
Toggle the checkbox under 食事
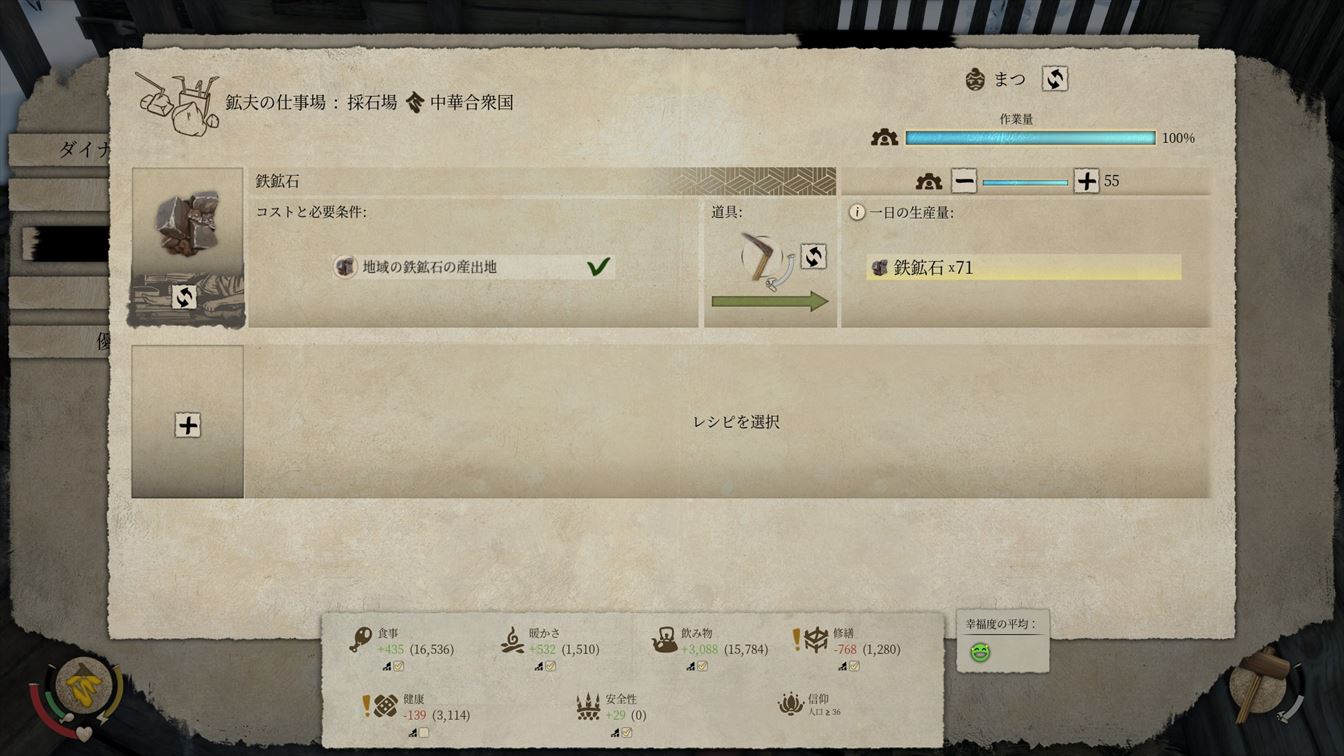coord(398,666)
